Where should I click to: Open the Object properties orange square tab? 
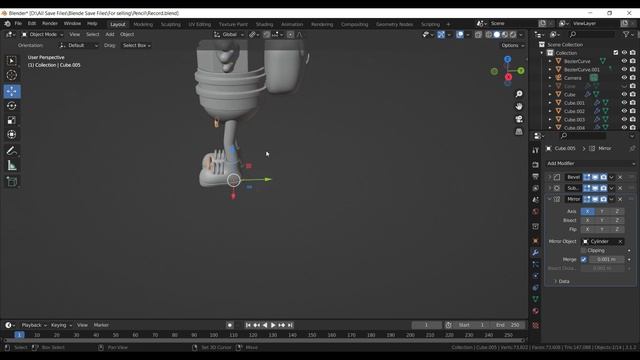536,241
